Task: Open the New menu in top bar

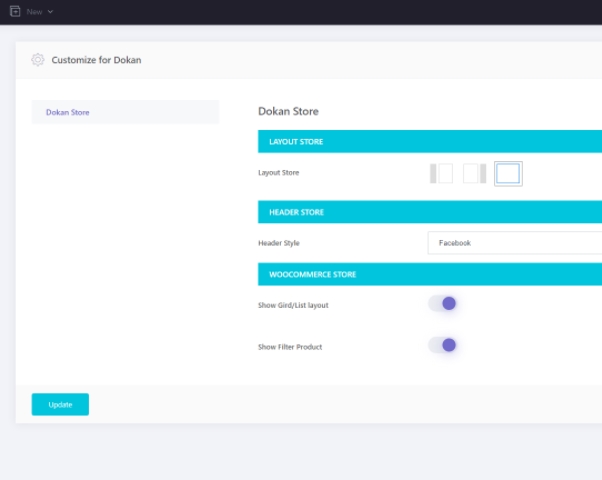Action: click(35, 11)
